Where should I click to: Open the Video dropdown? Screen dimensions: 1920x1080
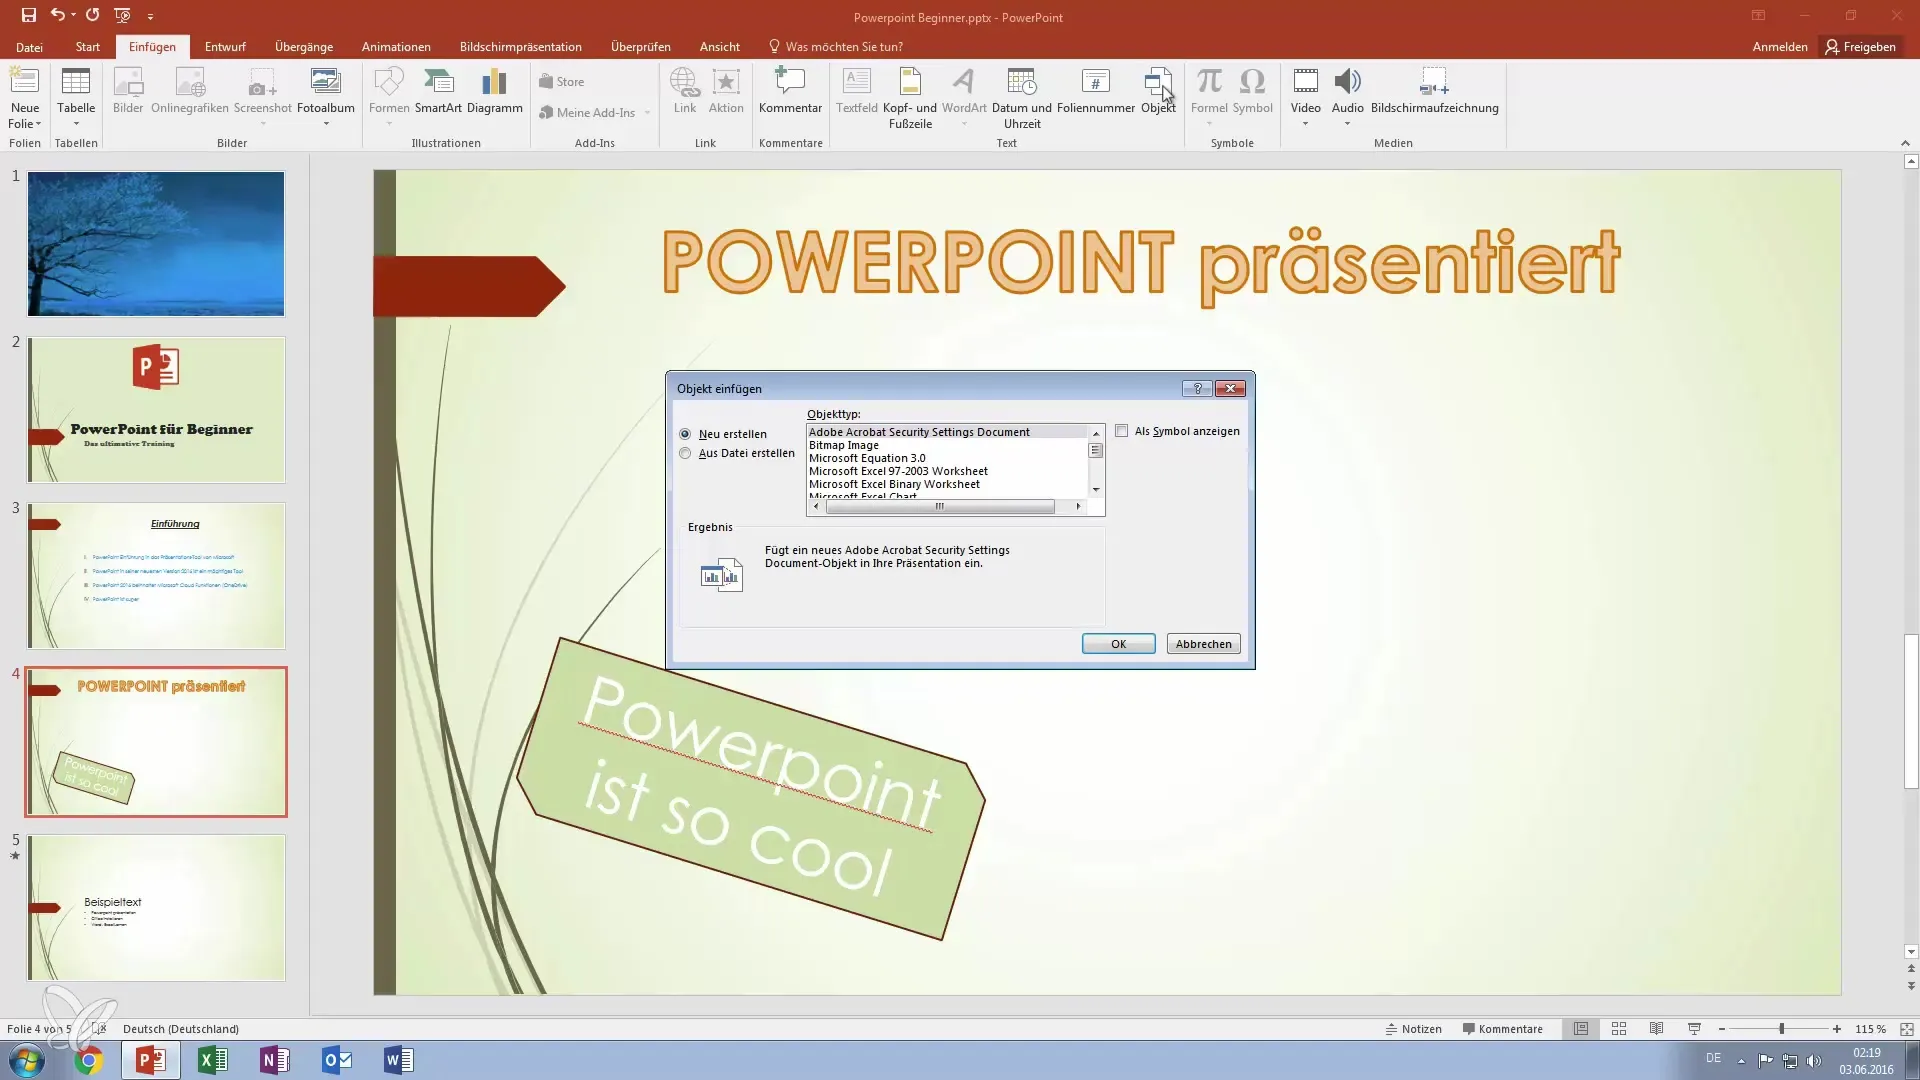pyautogui.click(x=1305, y=124)
